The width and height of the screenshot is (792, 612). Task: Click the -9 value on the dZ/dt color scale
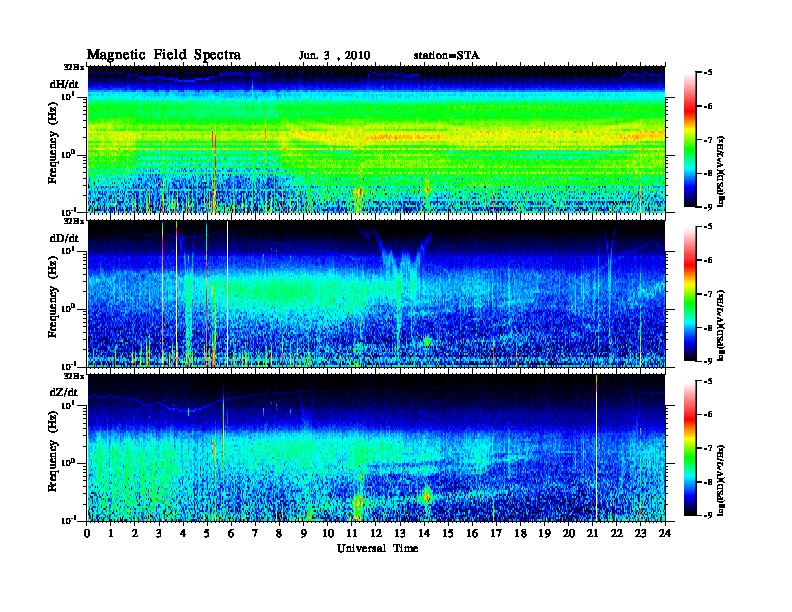[x=708, y=515]
